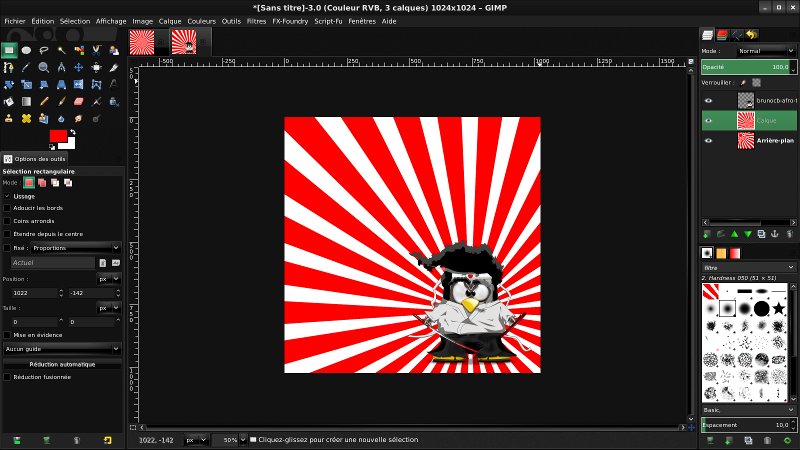Select the Move tool
The width and height of the screenshot is (800, 450).
tap(79, 67)
